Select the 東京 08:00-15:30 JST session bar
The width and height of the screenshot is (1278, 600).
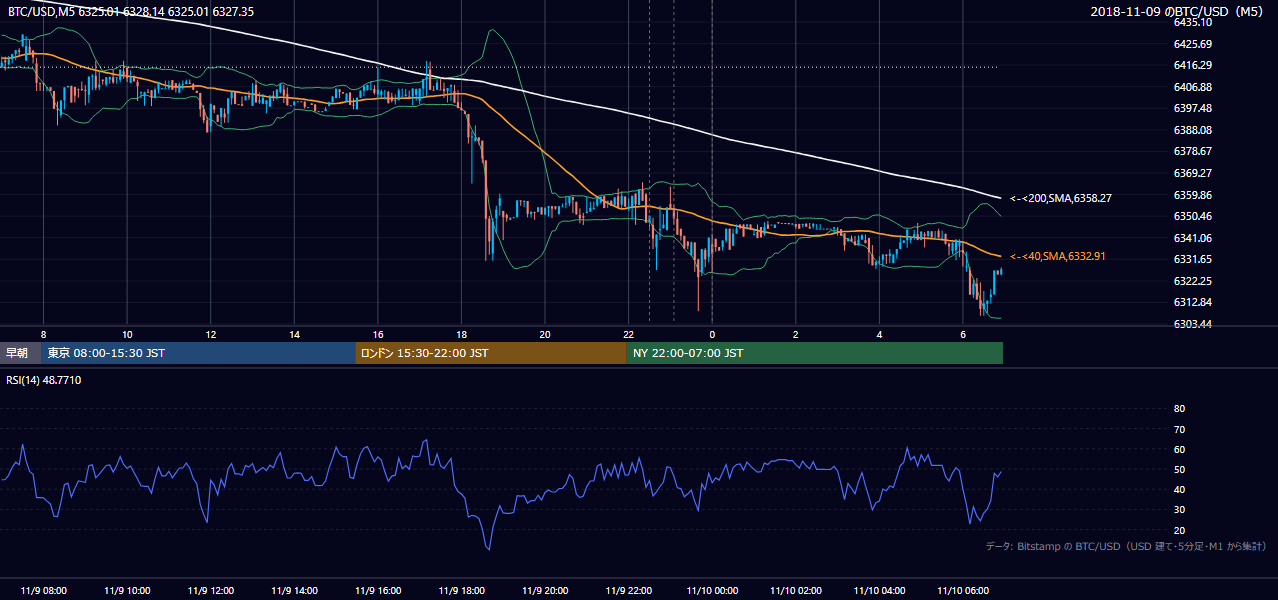coord(198,353)
